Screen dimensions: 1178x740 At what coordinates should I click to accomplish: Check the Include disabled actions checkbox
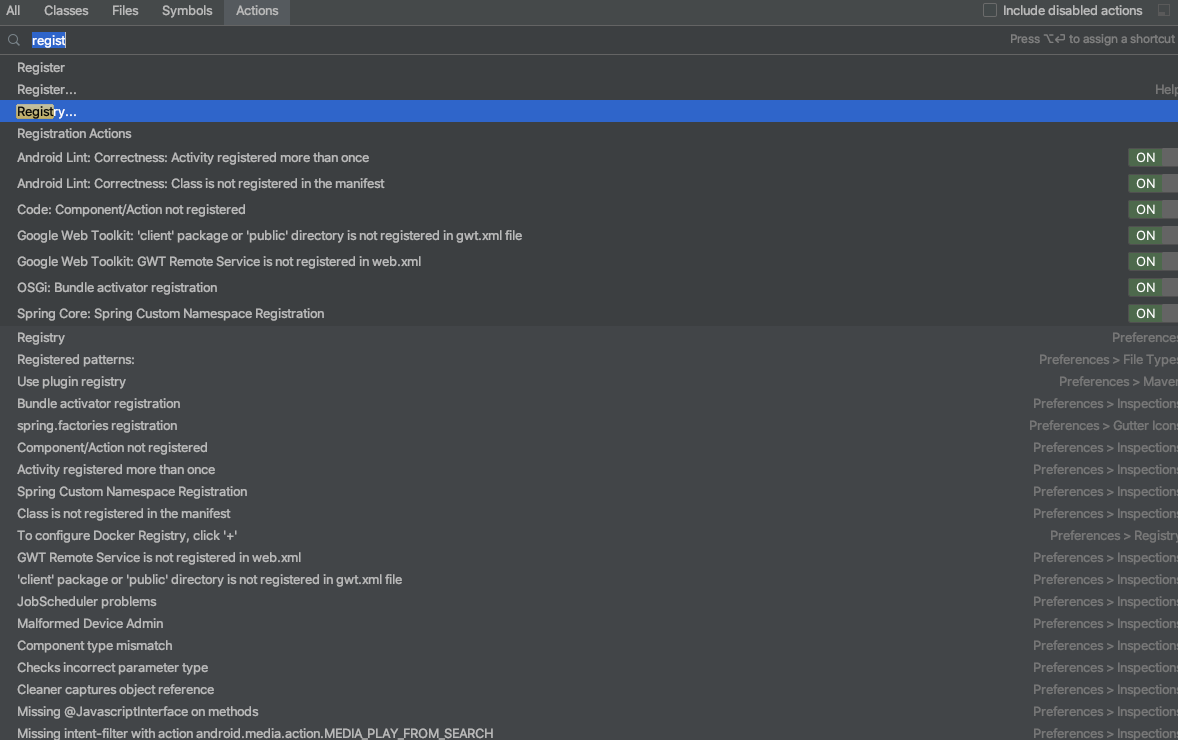[x=990, y=11]
